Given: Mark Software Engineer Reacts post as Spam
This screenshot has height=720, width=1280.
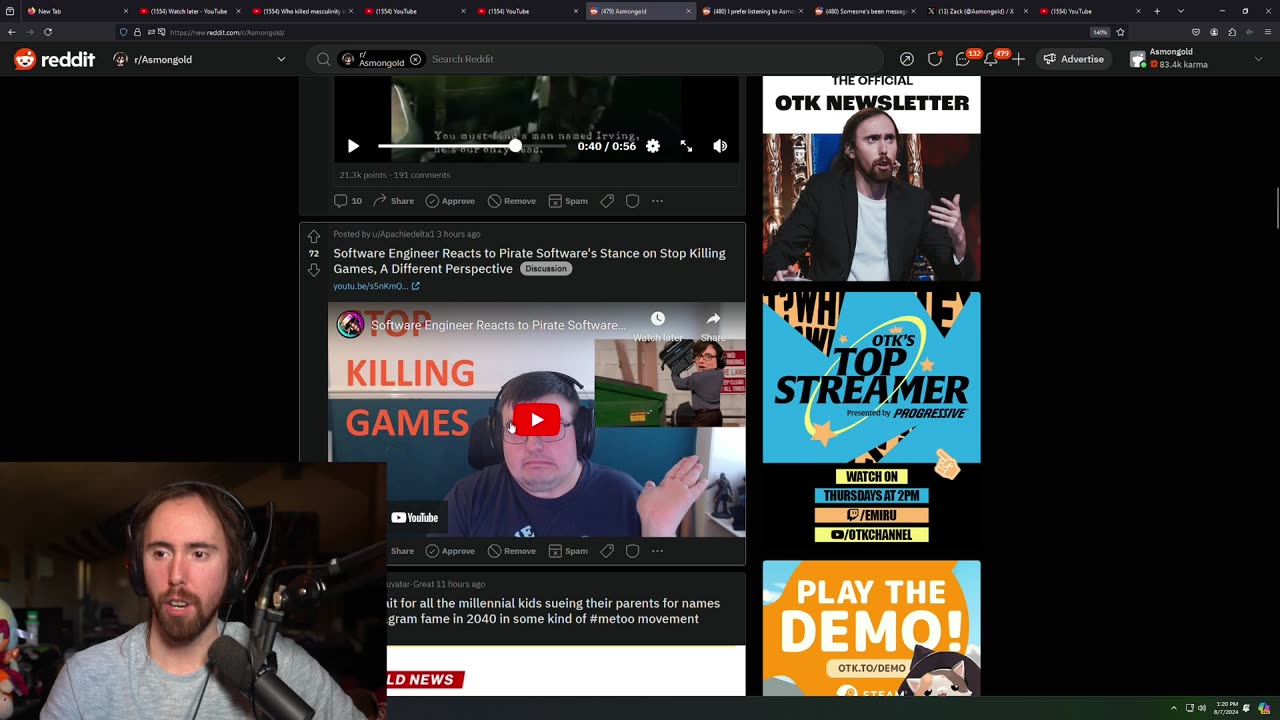Looking at the screenshot, I should [x=568, y=551].
